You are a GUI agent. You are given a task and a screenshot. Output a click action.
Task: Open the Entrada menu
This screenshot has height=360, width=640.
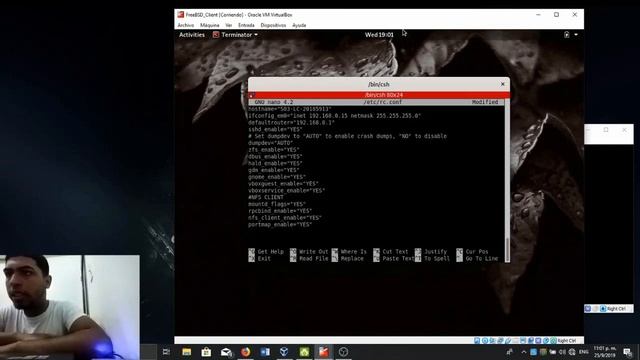point(246,25)
